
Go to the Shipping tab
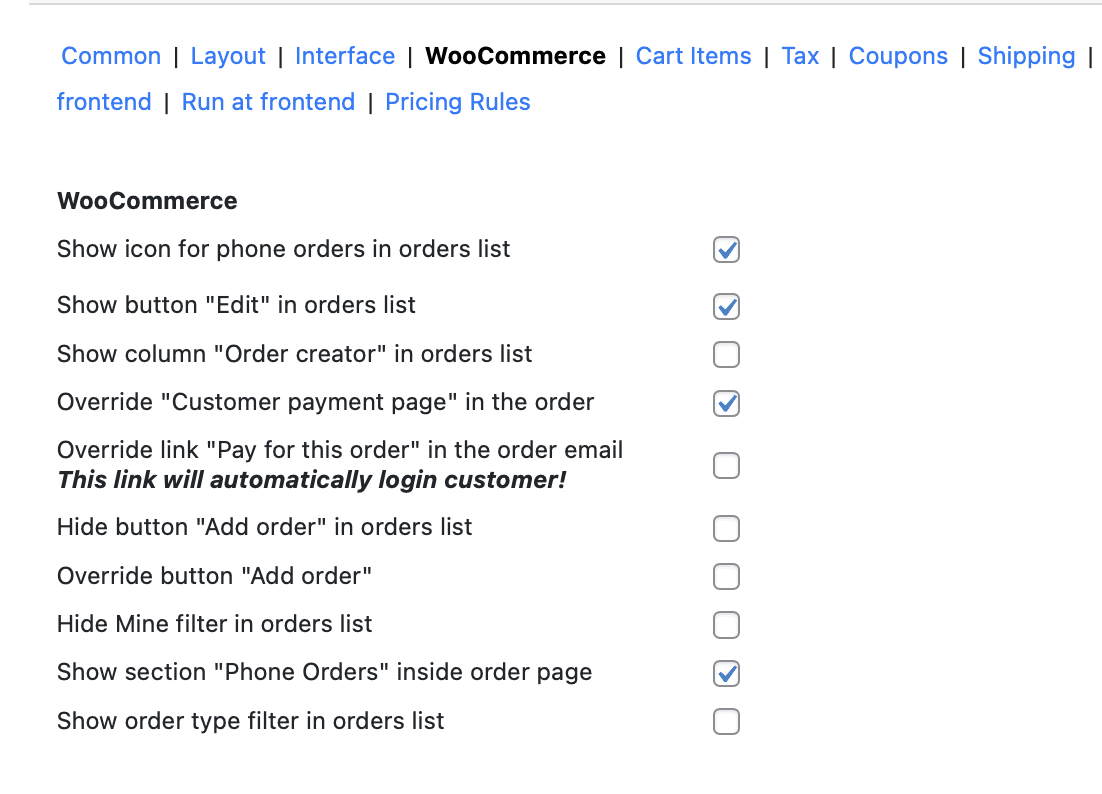coord(1026,56)
